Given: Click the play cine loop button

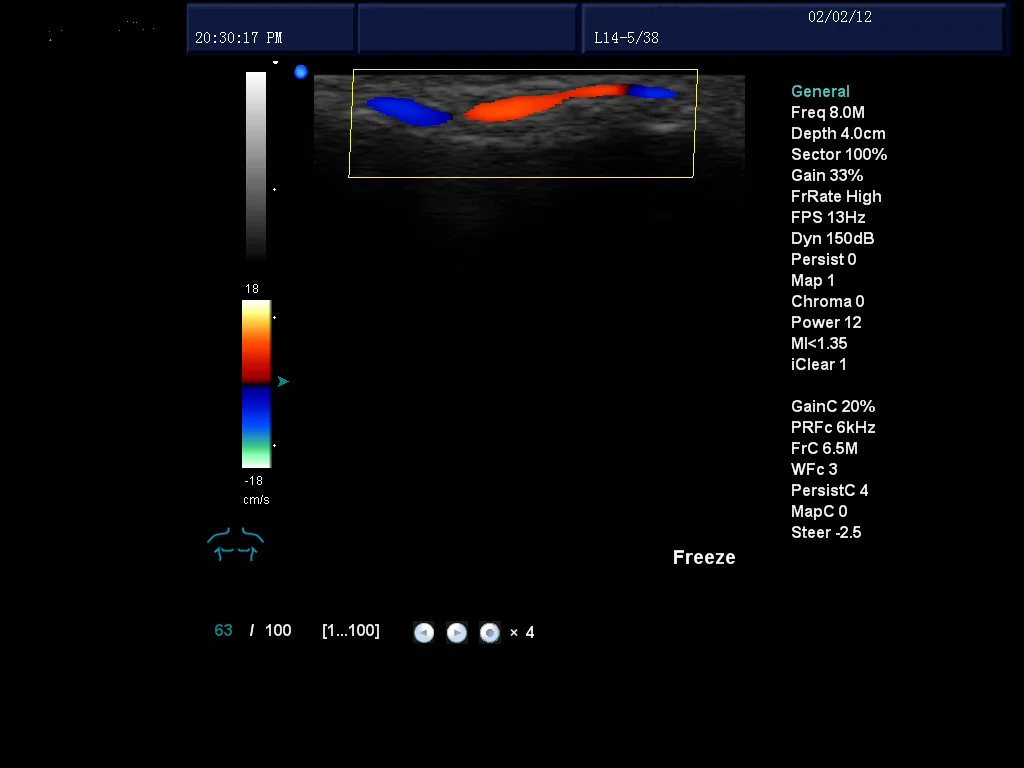Looking at the screenshot, I should 456,632.
